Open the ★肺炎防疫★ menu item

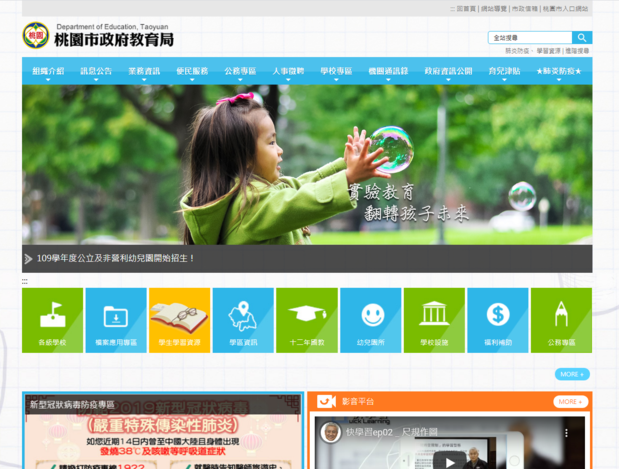pos(559,71)
